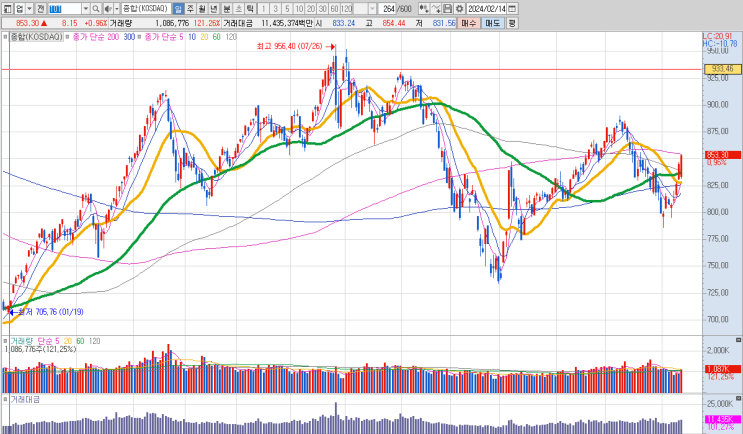Click the gray 120 price moving average legend

click(x=231, y=37)
